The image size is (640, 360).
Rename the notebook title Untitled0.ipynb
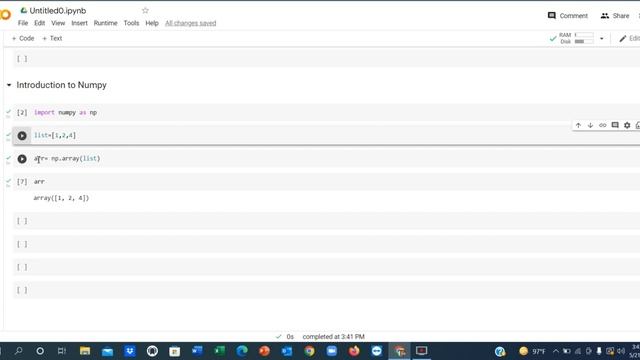click(58, 11)
